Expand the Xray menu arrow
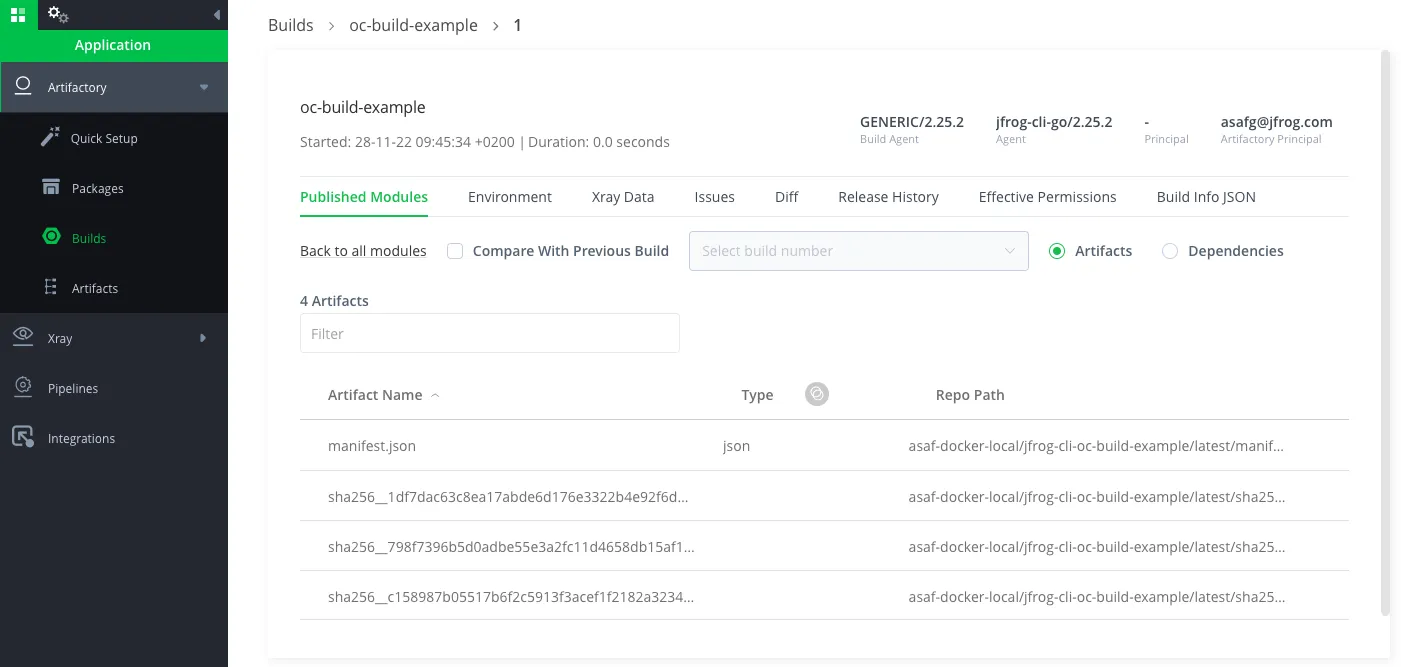Viewport: 1401px width, 667px height. (203, 338)
